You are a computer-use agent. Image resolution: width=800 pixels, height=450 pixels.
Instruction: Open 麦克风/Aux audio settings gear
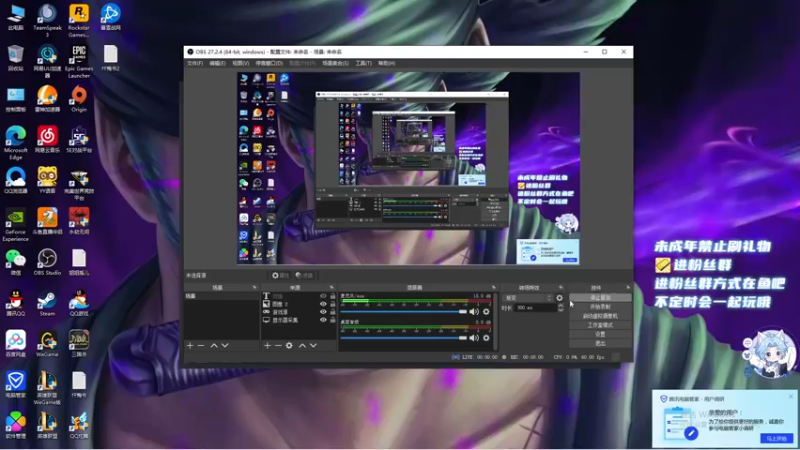tap(486, 312)
